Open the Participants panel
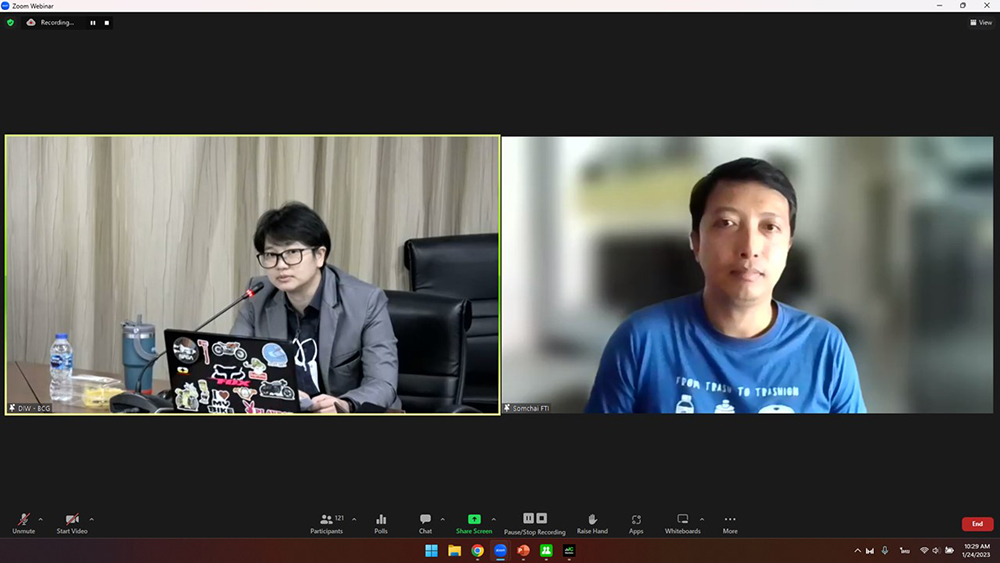This screenshot has height=563, width=1000. [326, 523]
